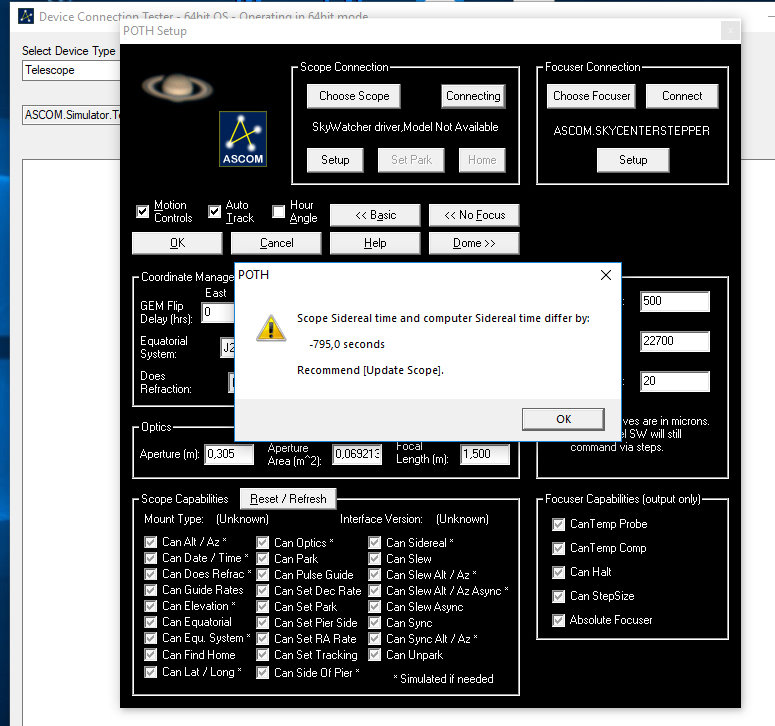
Task: Click Connect in Focuser Connection
Action: 682,96
